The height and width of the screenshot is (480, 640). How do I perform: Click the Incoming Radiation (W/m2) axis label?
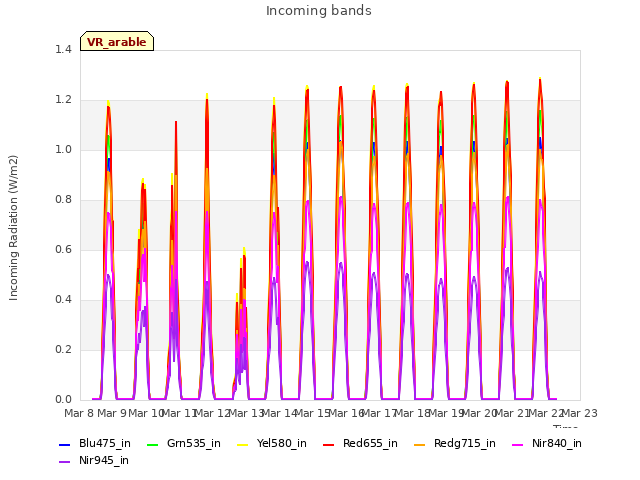[x=13, y=228]
